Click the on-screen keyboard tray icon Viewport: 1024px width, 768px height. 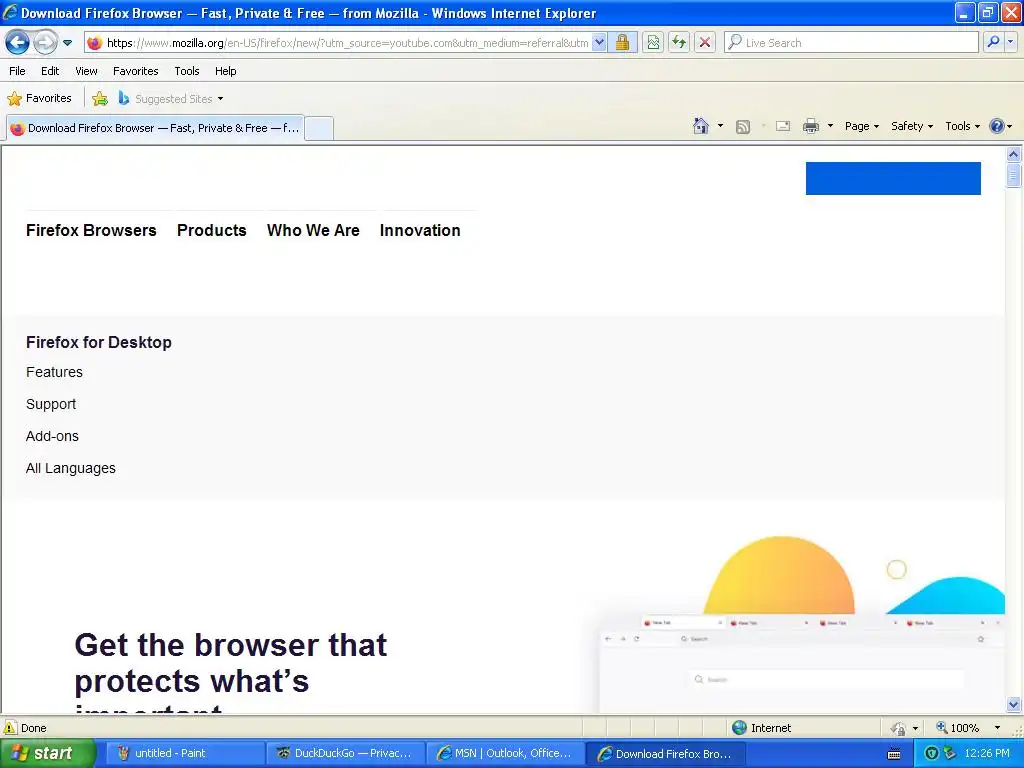coord(894,754)
